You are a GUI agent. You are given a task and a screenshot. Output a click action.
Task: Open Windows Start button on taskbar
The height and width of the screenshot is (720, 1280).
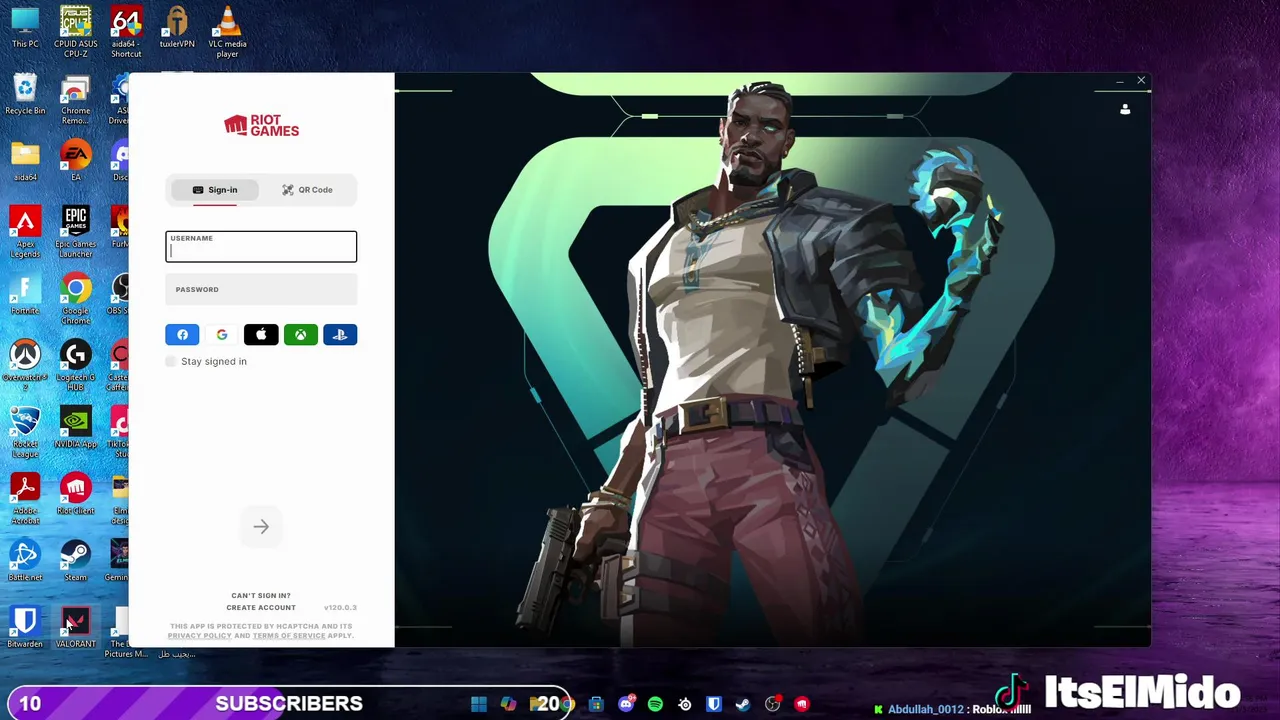tap(479, 705)
